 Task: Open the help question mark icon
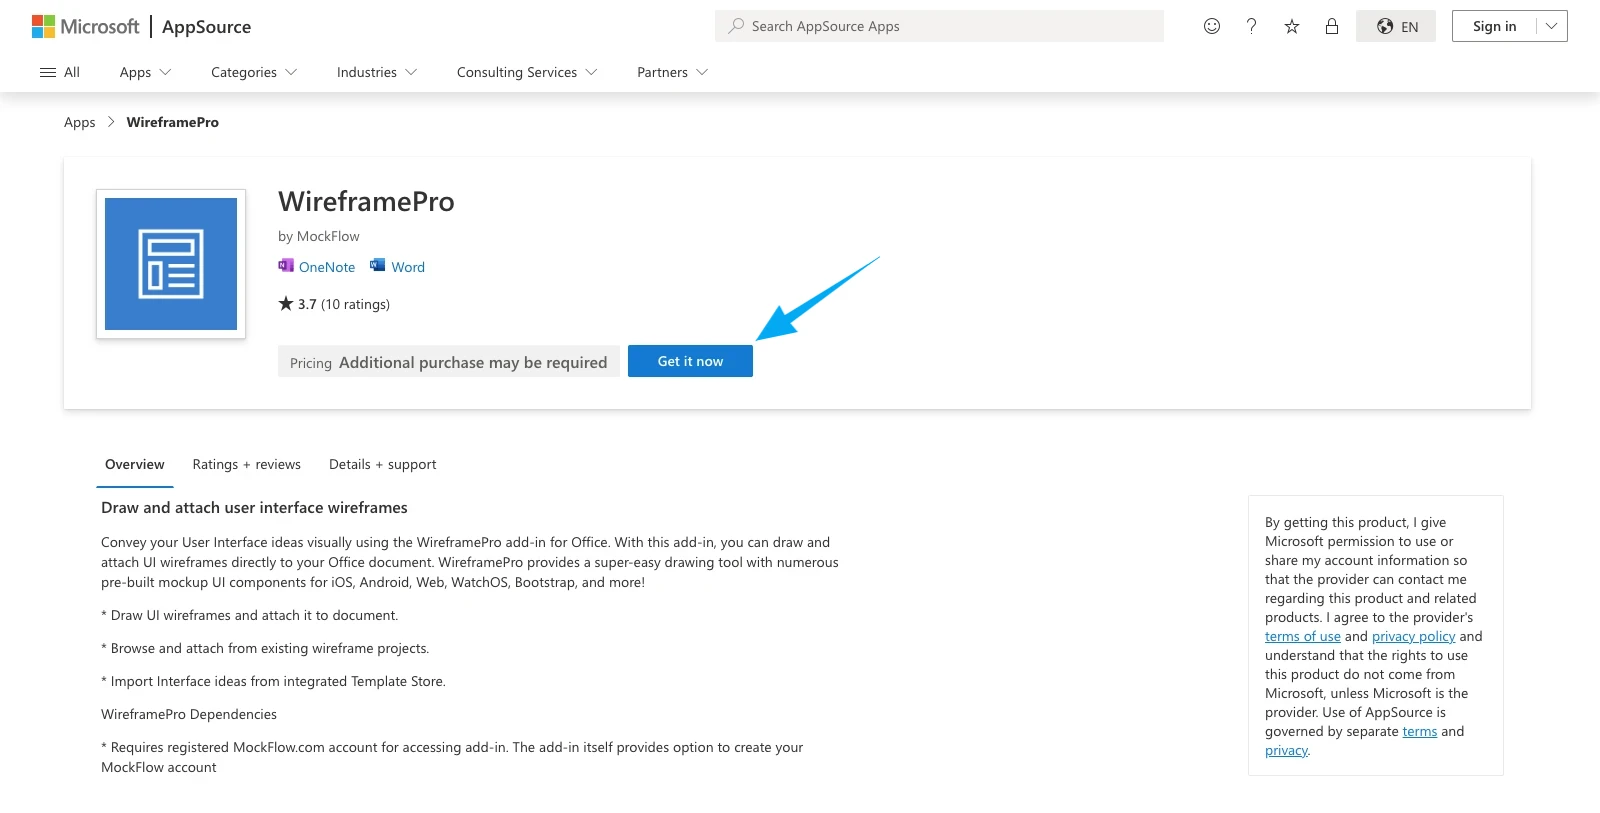click(x=1252, y=26)
